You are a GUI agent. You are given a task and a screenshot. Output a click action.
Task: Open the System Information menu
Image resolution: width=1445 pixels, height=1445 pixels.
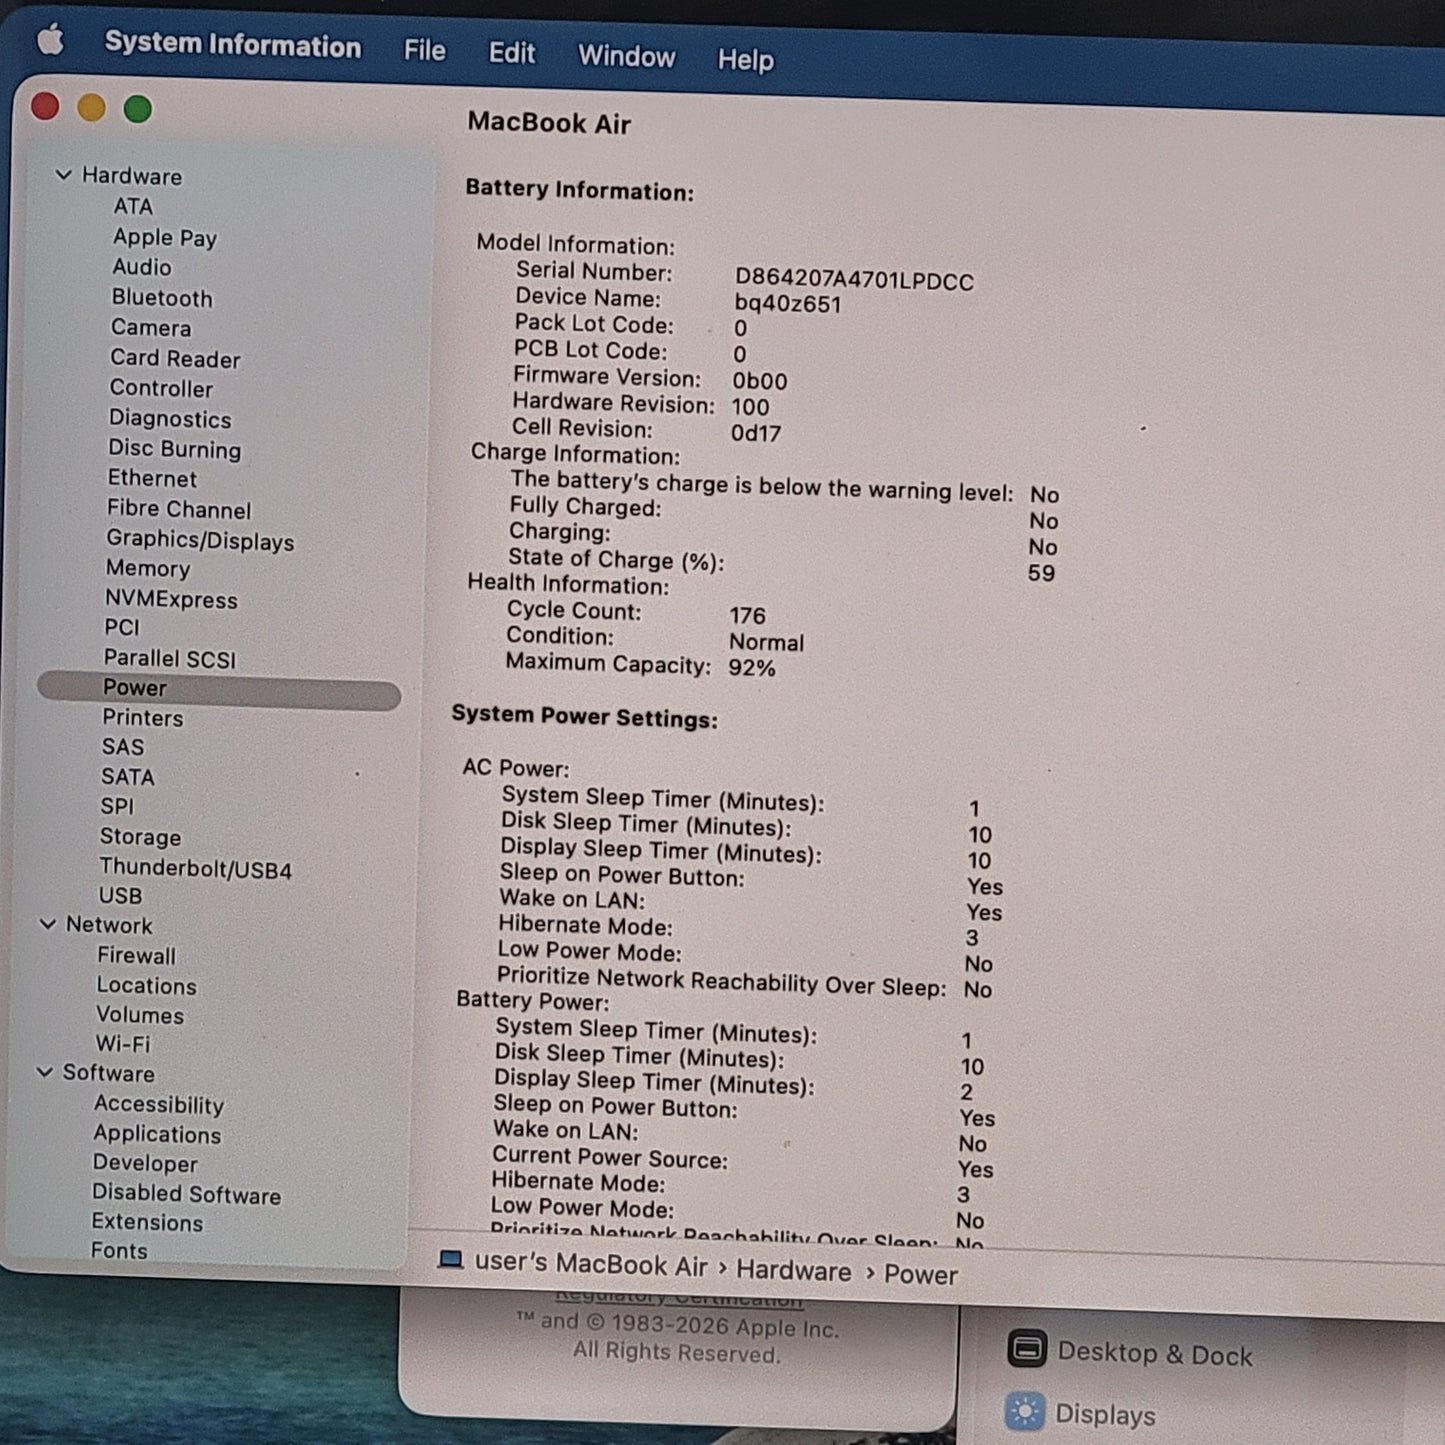point(233,45)
